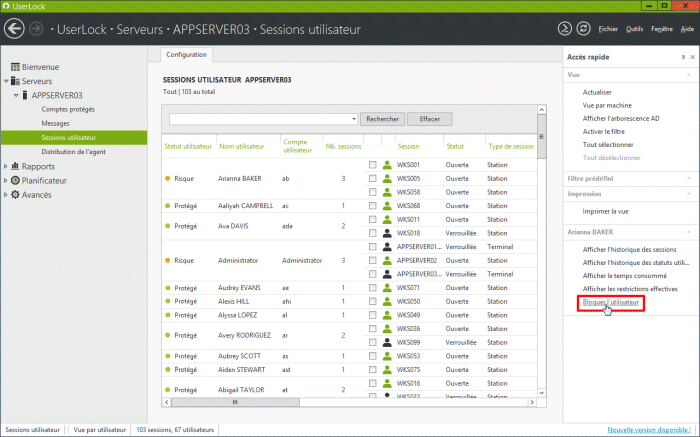Pin the Accès rapide panel
Screen dimensions: 700x437
tap(683, 57)
